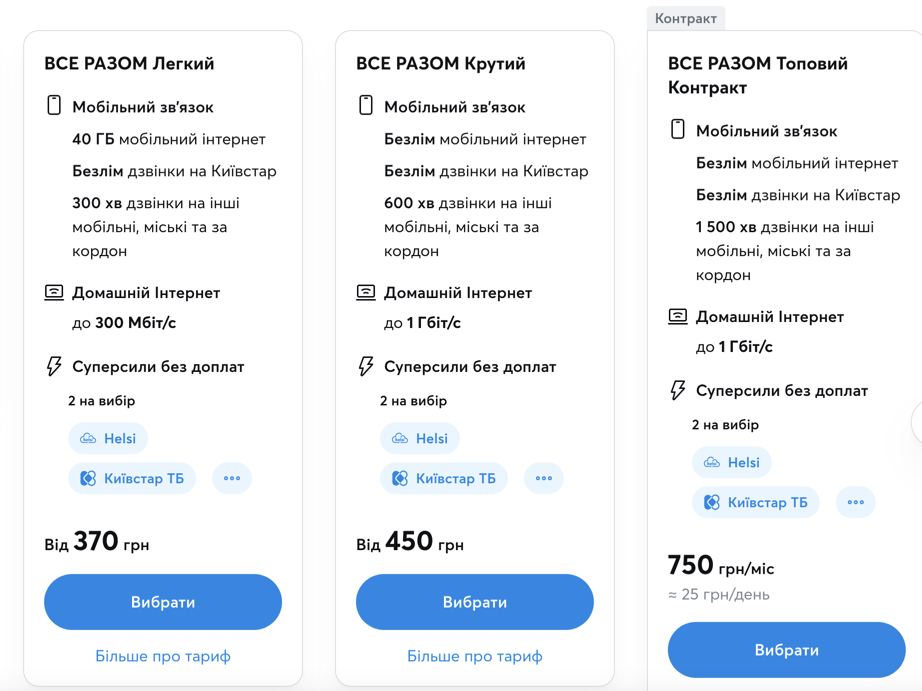The width and height of the screenshot is (922, 691).
Task: Open Більше про тариф link under Крутий
Action: pos(475,656)
